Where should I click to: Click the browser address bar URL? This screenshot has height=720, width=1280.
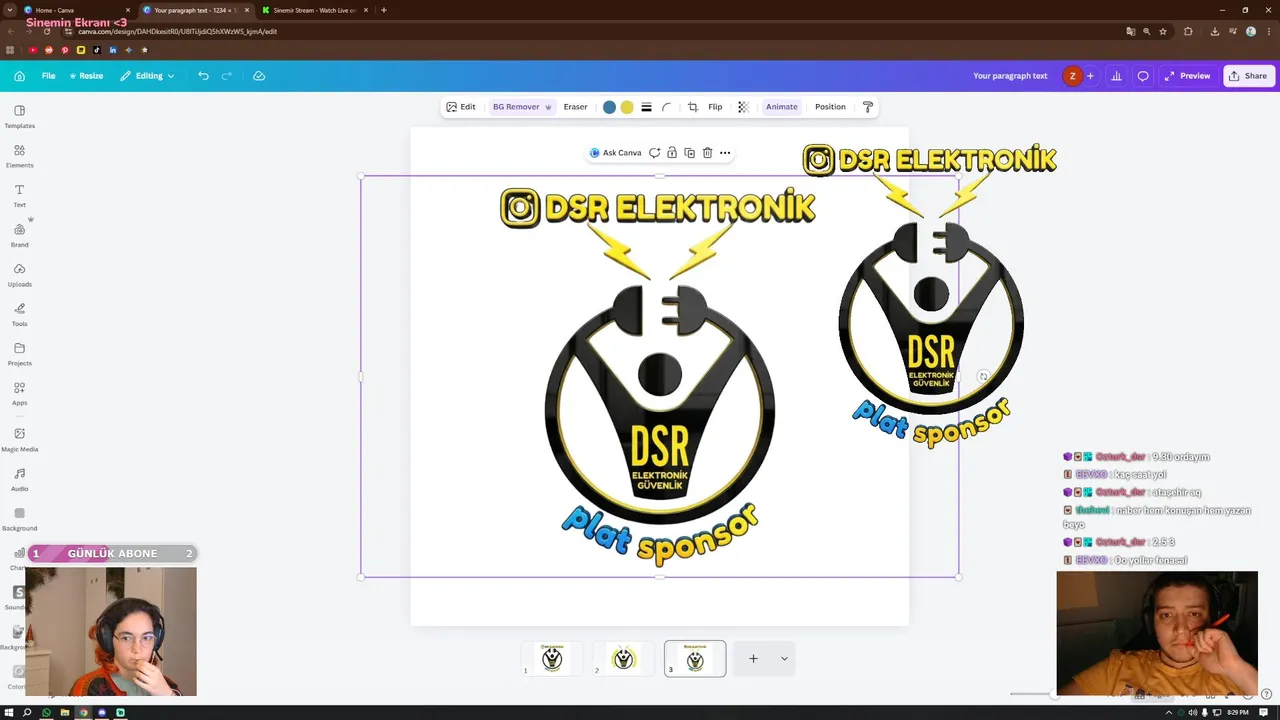(177, 31)
